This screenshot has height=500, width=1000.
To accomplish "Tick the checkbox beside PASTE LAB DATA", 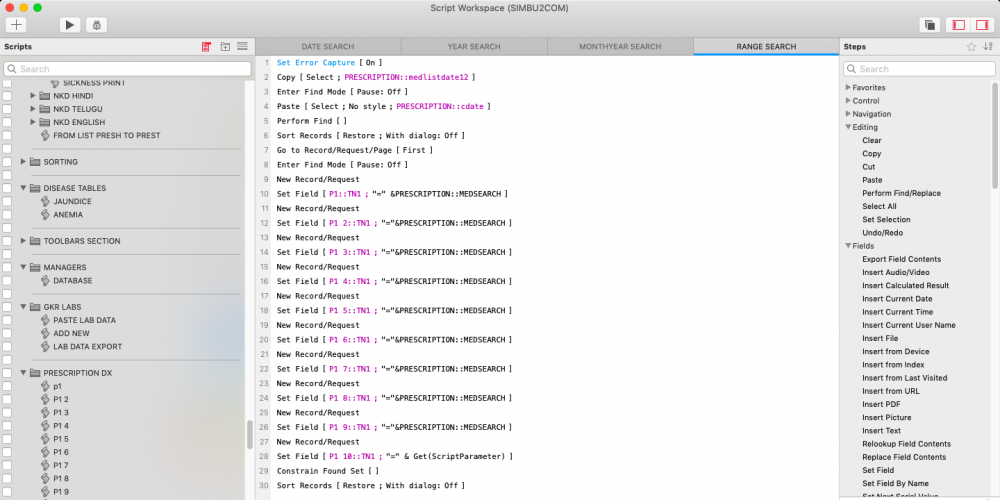I will [x=7, y=320].
